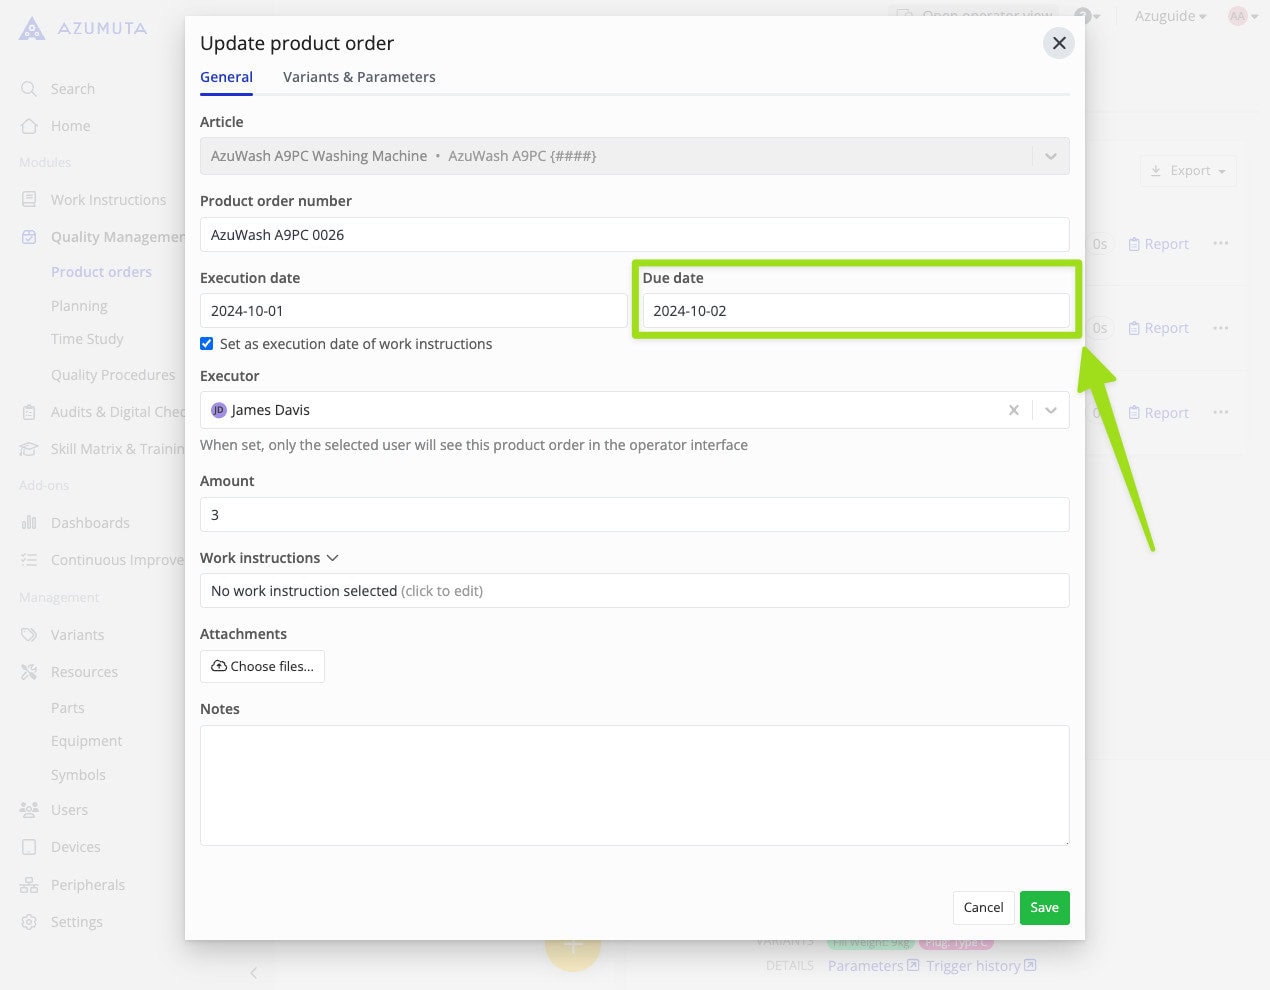This screenshot has width=1270, height=990.
Task: Expand the Article dropdown
Action: click(x=1050, y=156)
